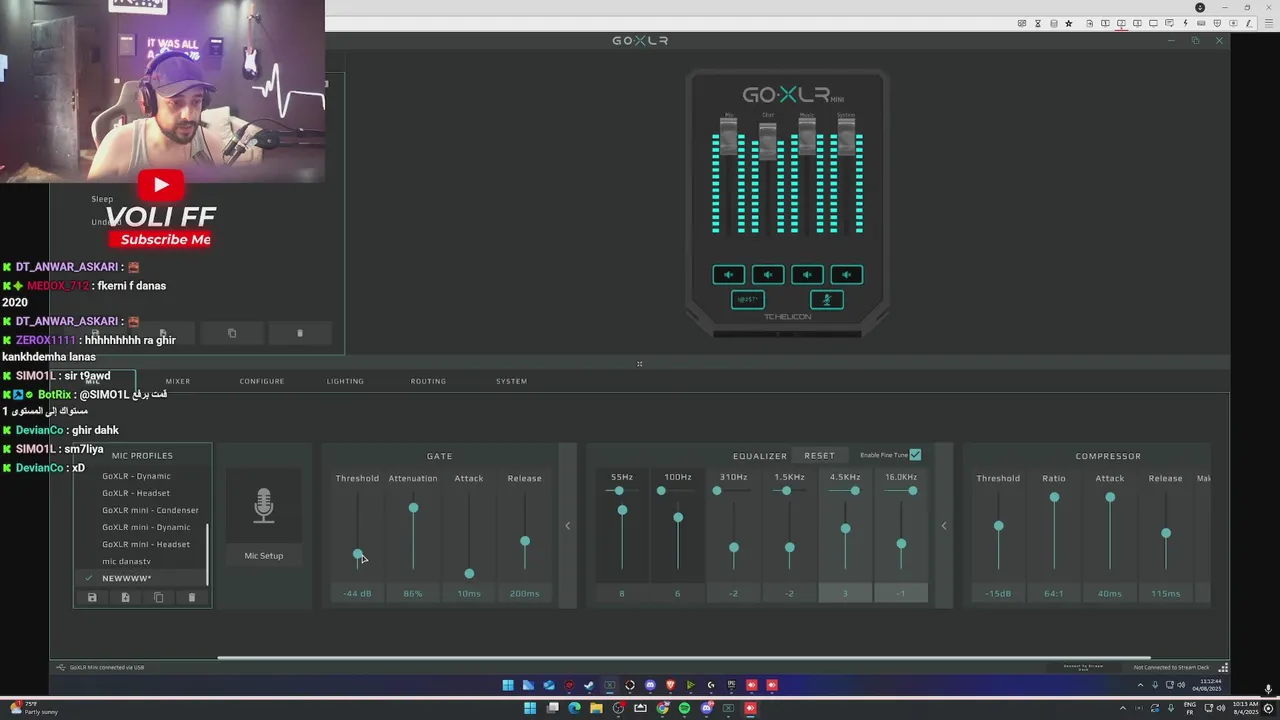Save the current mic profile
1280x720 pixels.
point(92,598)
